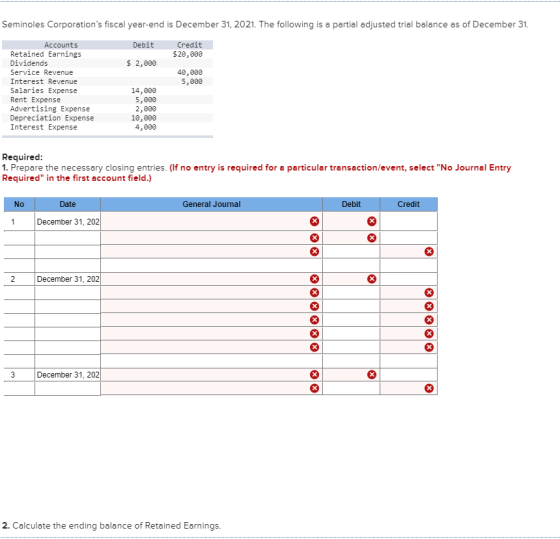The height and width of the screenshot is (539, 560).
Task: Click the error icon in entry 3's first Debit cell
Action: click(x=372, y=374)
